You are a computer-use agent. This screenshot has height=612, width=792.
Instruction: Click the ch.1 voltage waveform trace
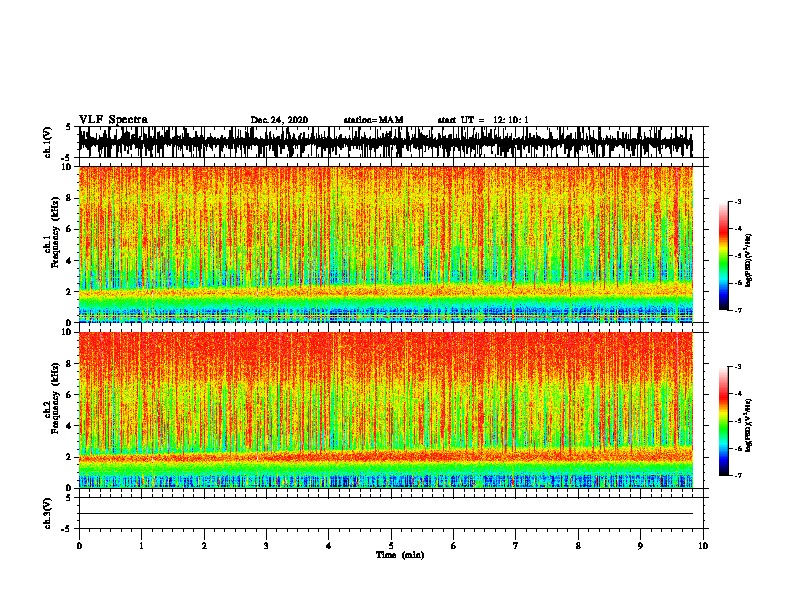(x=386, y=142)
